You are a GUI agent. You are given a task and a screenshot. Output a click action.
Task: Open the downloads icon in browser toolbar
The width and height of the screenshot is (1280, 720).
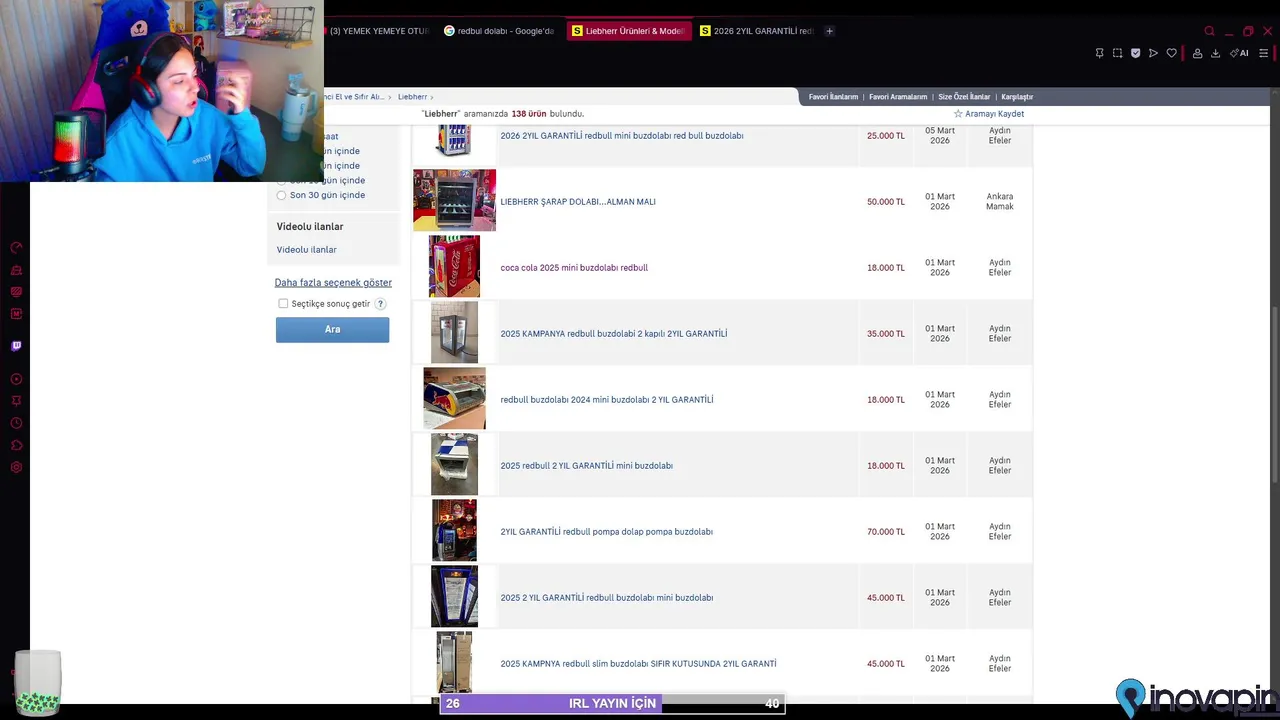(x=1215, y=53)
